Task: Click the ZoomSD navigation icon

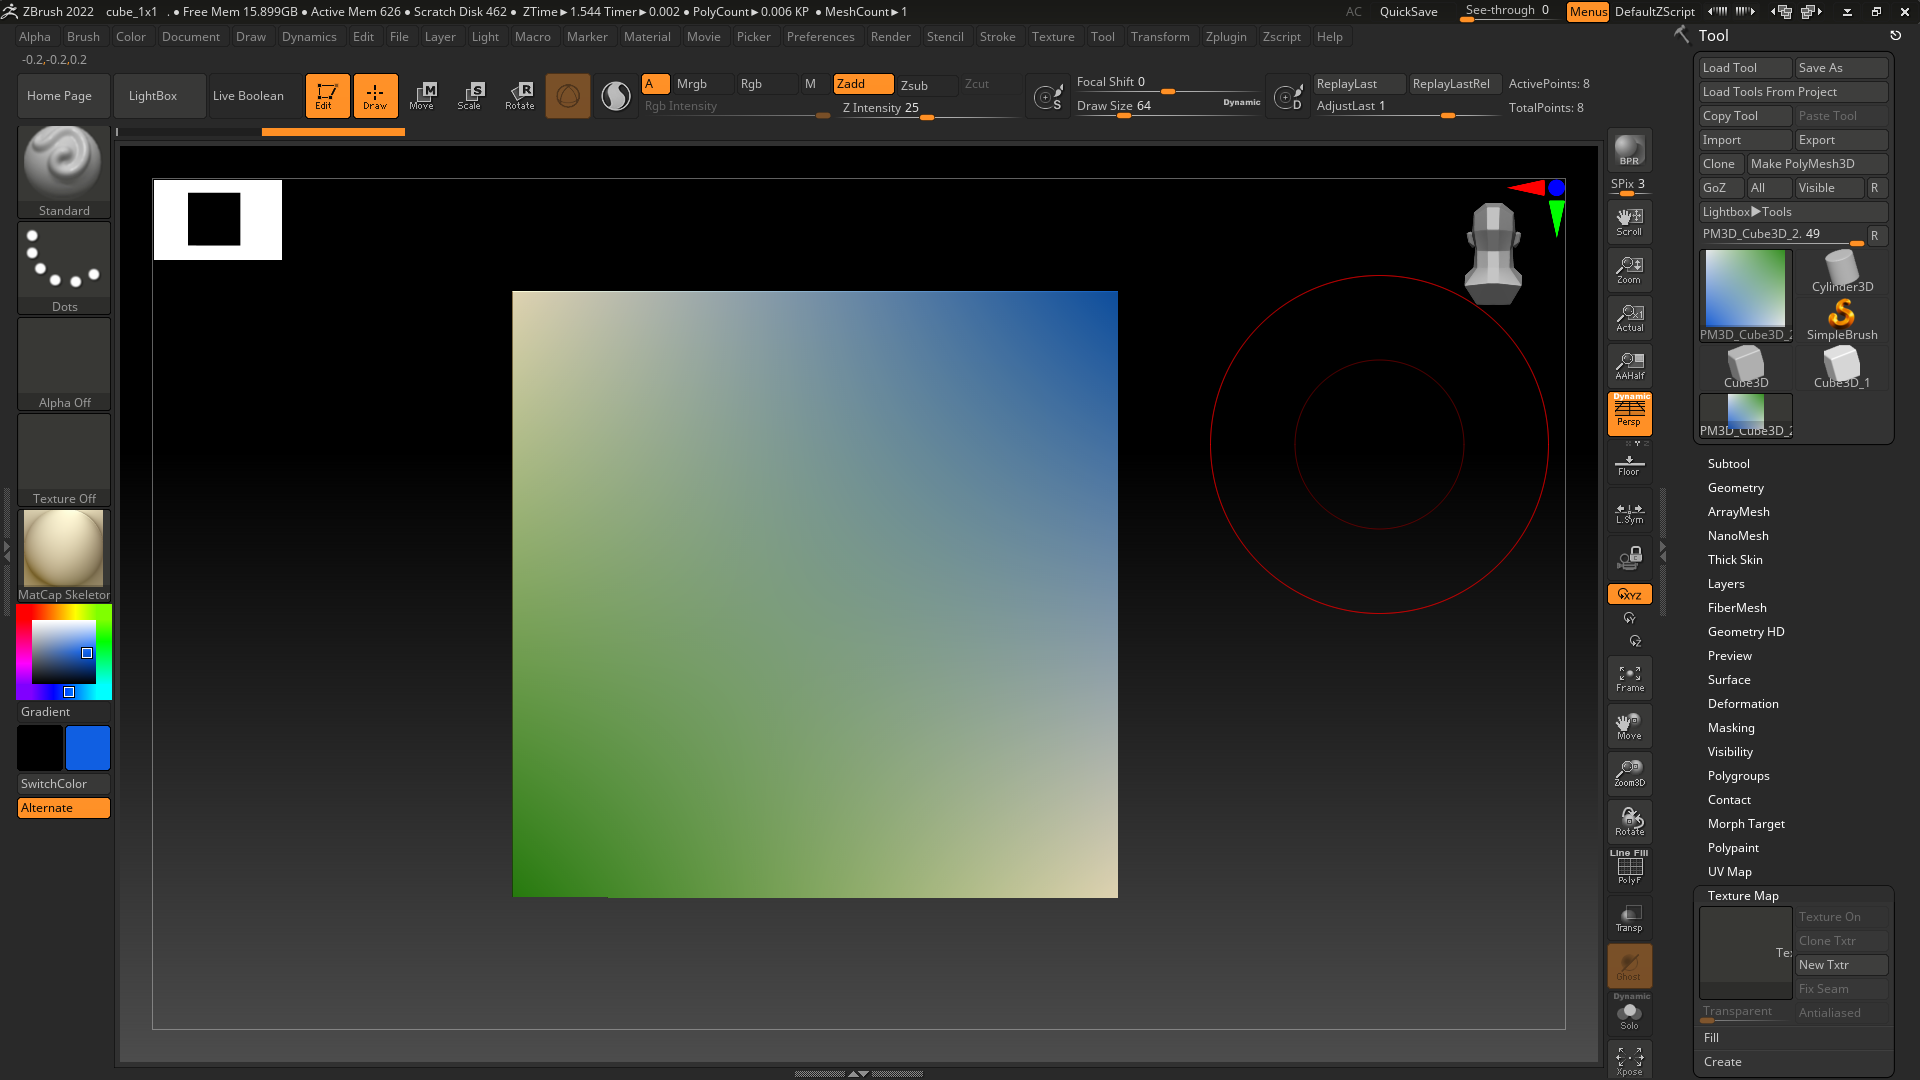Action: 1629,773
